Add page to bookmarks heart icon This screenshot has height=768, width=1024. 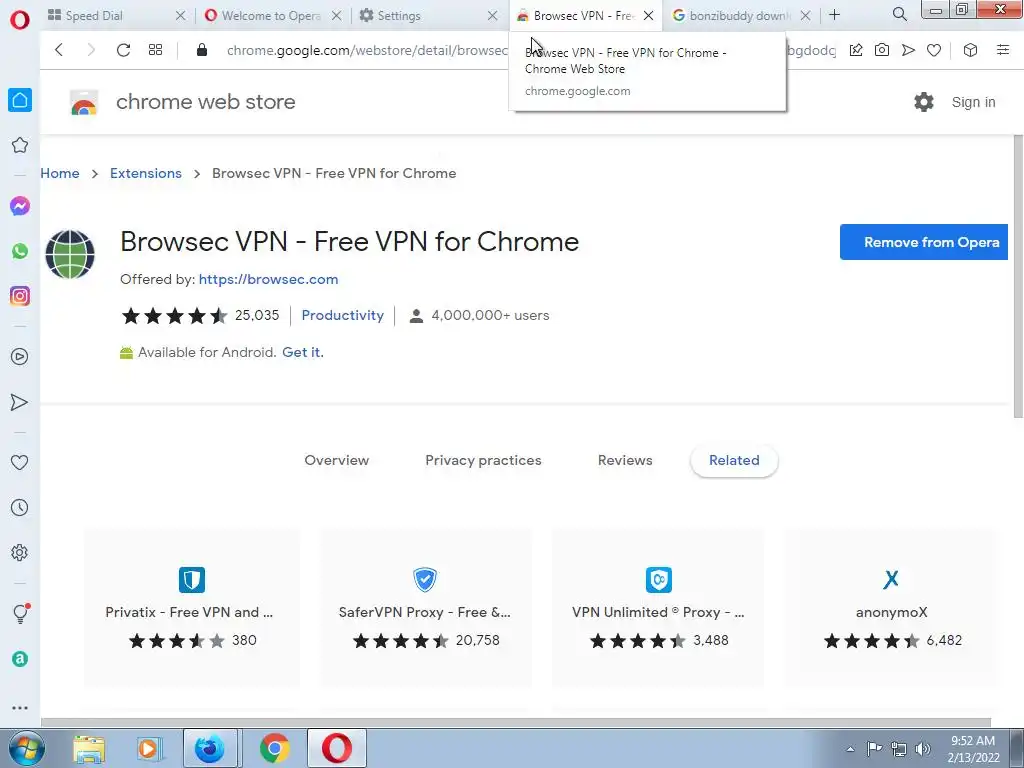click(x=934, y=50)
